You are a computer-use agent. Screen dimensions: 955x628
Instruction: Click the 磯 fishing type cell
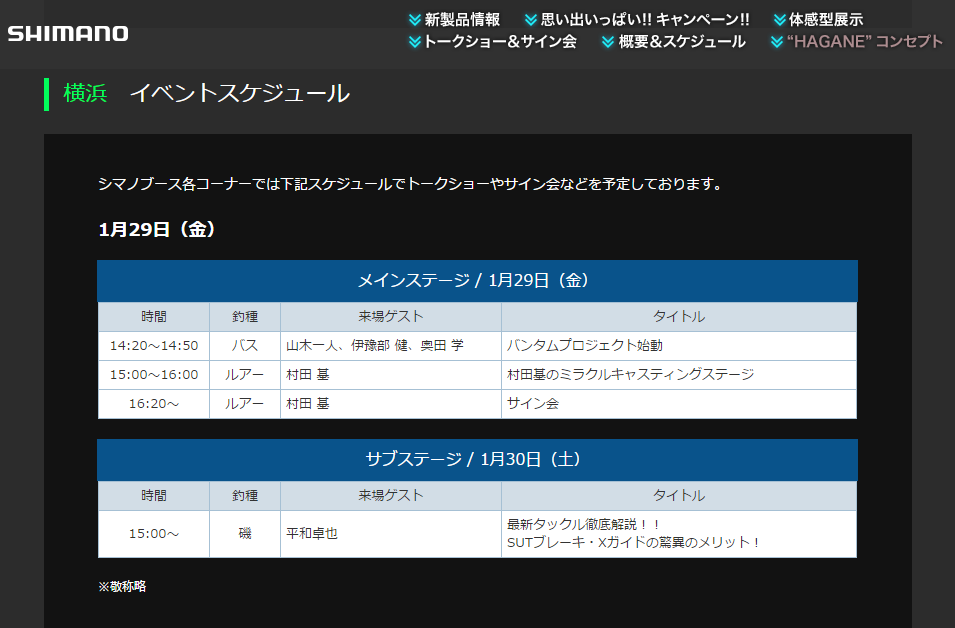(x=245, y=534)
